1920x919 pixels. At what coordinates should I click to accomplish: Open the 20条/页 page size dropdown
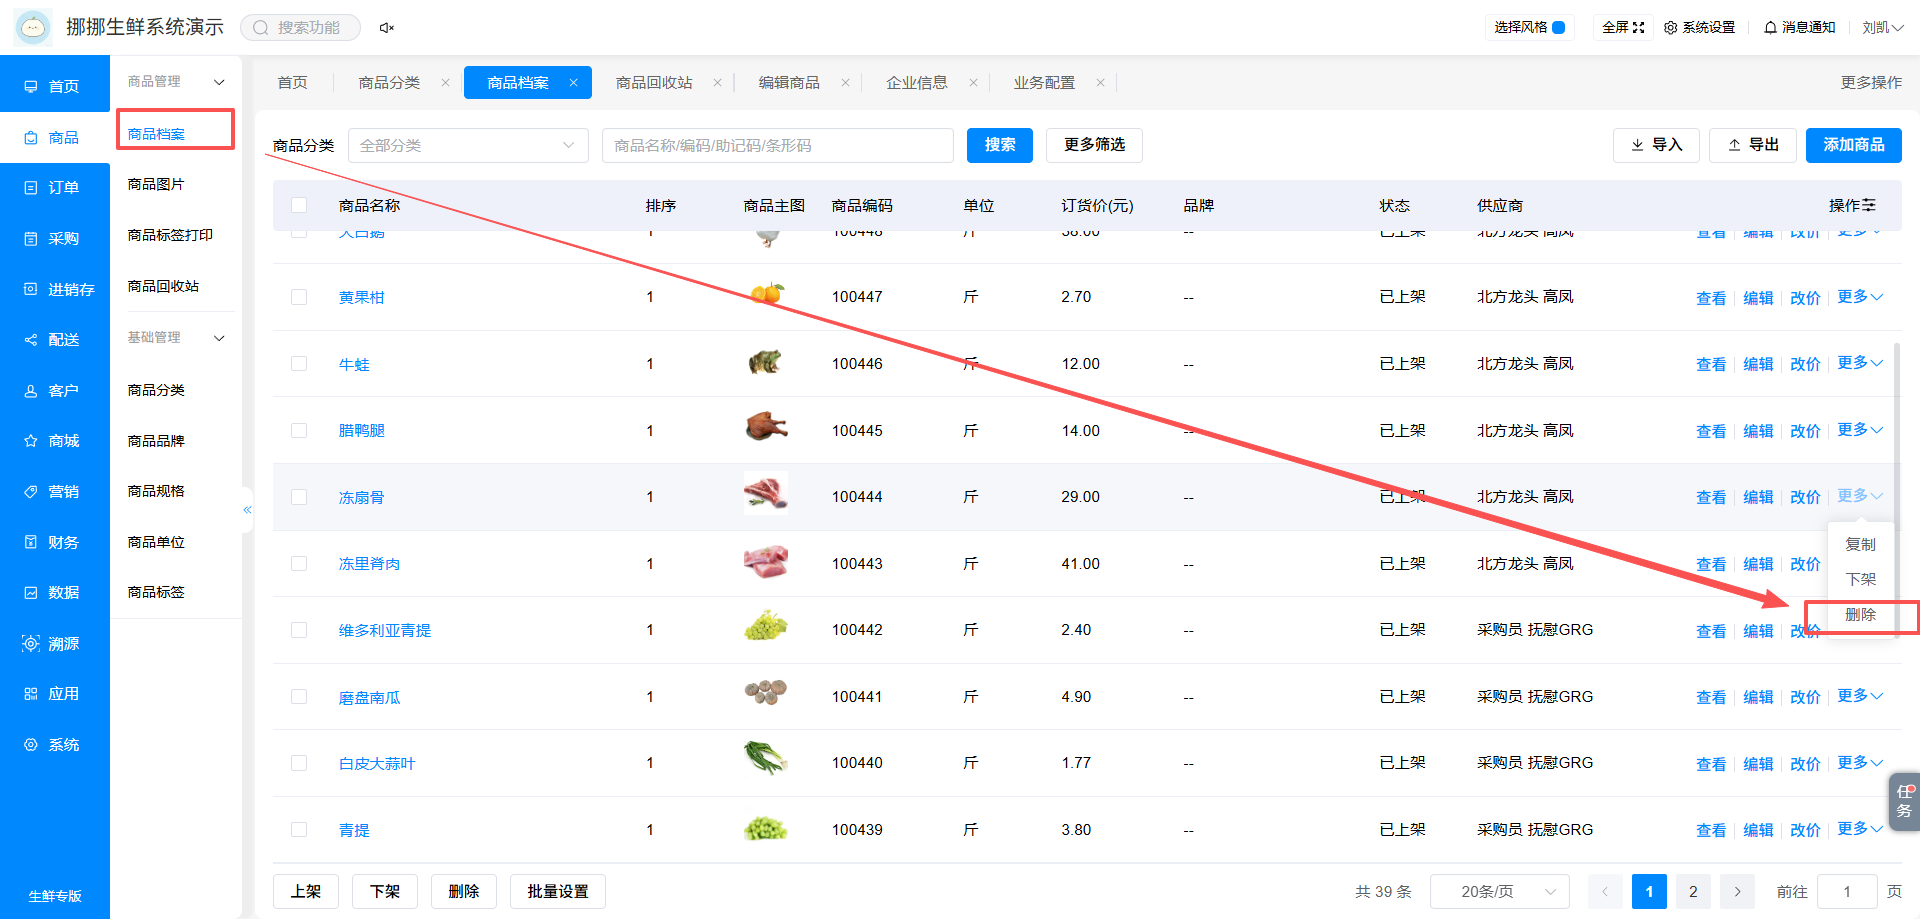pyautogui.click(x=1499, y=891)
